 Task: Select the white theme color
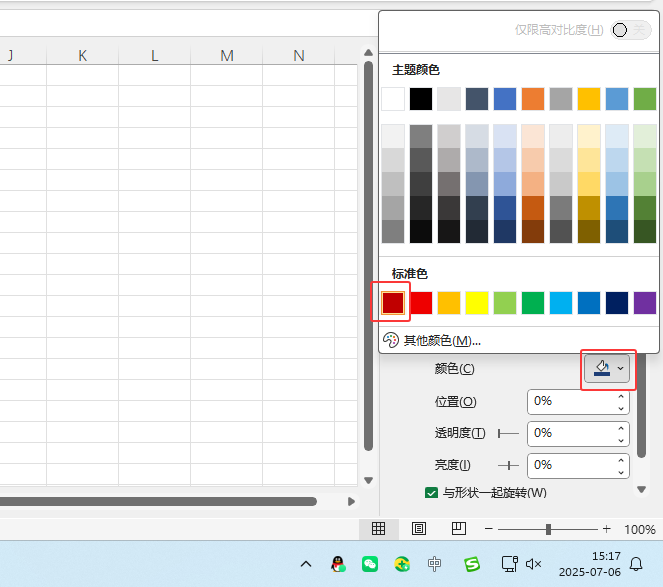(393, 99)
